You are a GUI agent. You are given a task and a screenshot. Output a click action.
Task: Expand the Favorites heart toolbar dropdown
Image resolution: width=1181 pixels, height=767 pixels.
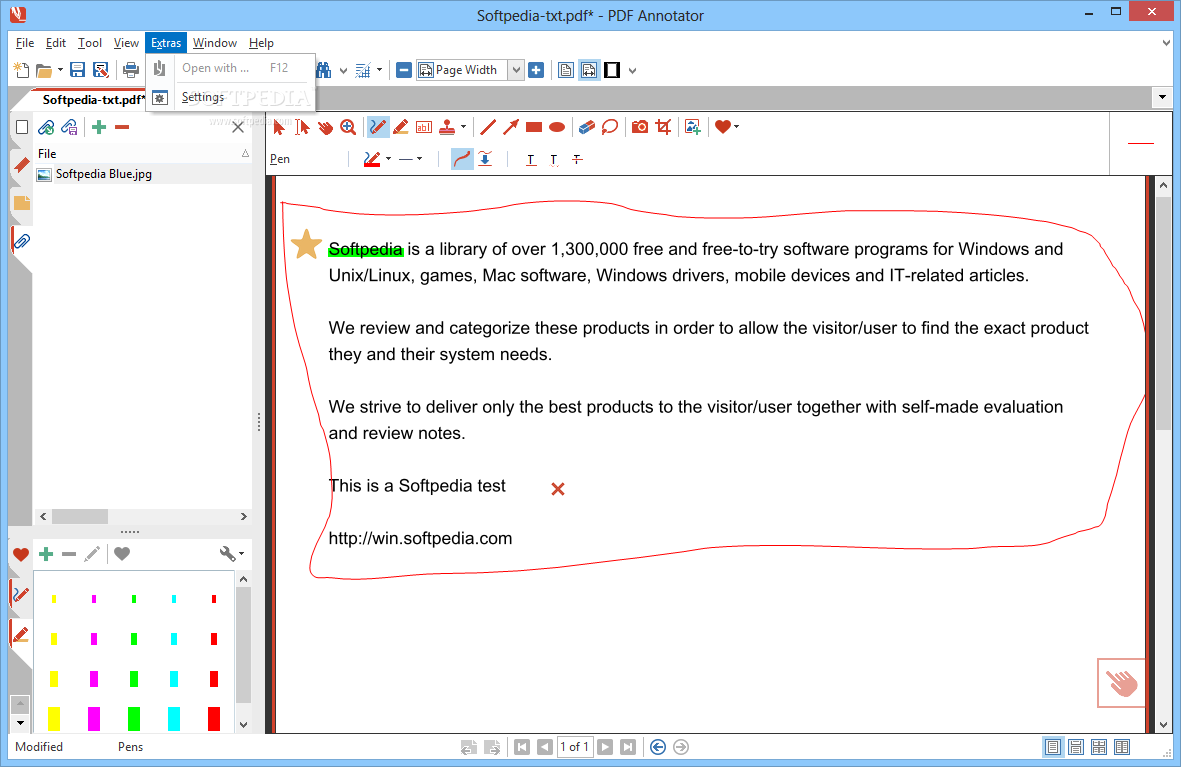click(x=736, y=127)
